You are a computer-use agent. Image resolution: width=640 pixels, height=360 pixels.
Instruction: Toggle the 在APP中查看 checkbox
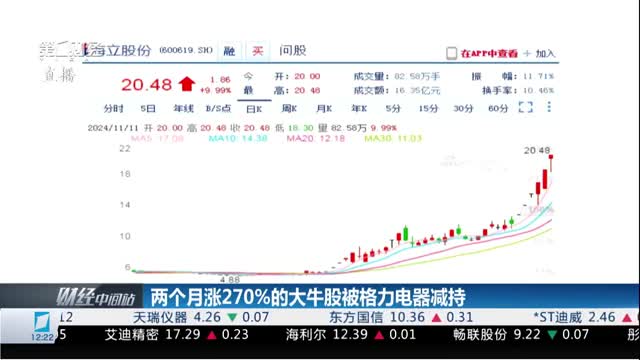tap(451, 53)
